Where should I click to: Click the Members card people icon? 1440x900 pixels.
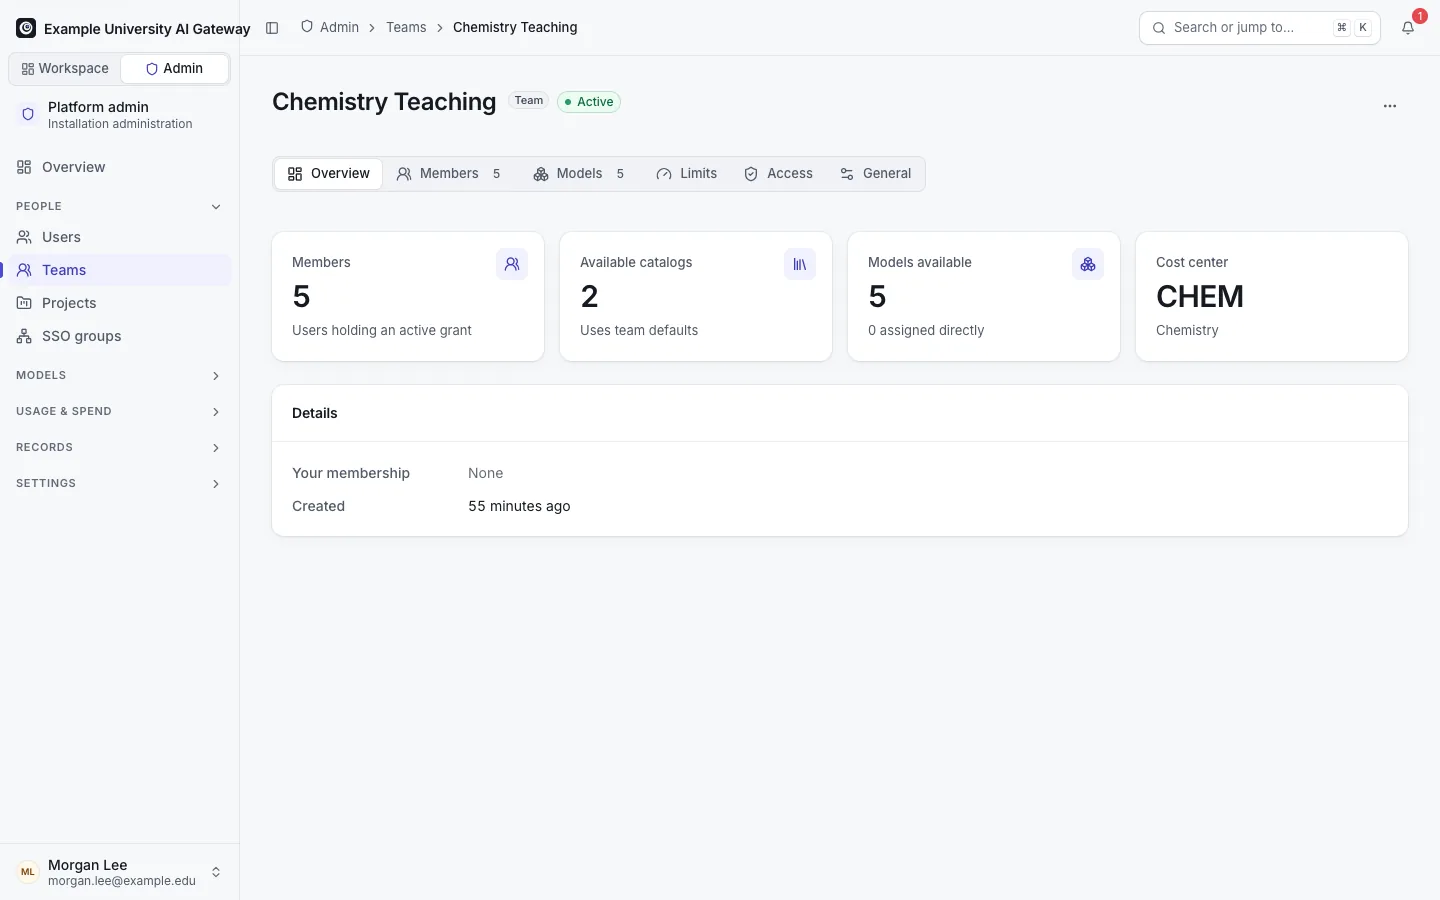[512, 264]
